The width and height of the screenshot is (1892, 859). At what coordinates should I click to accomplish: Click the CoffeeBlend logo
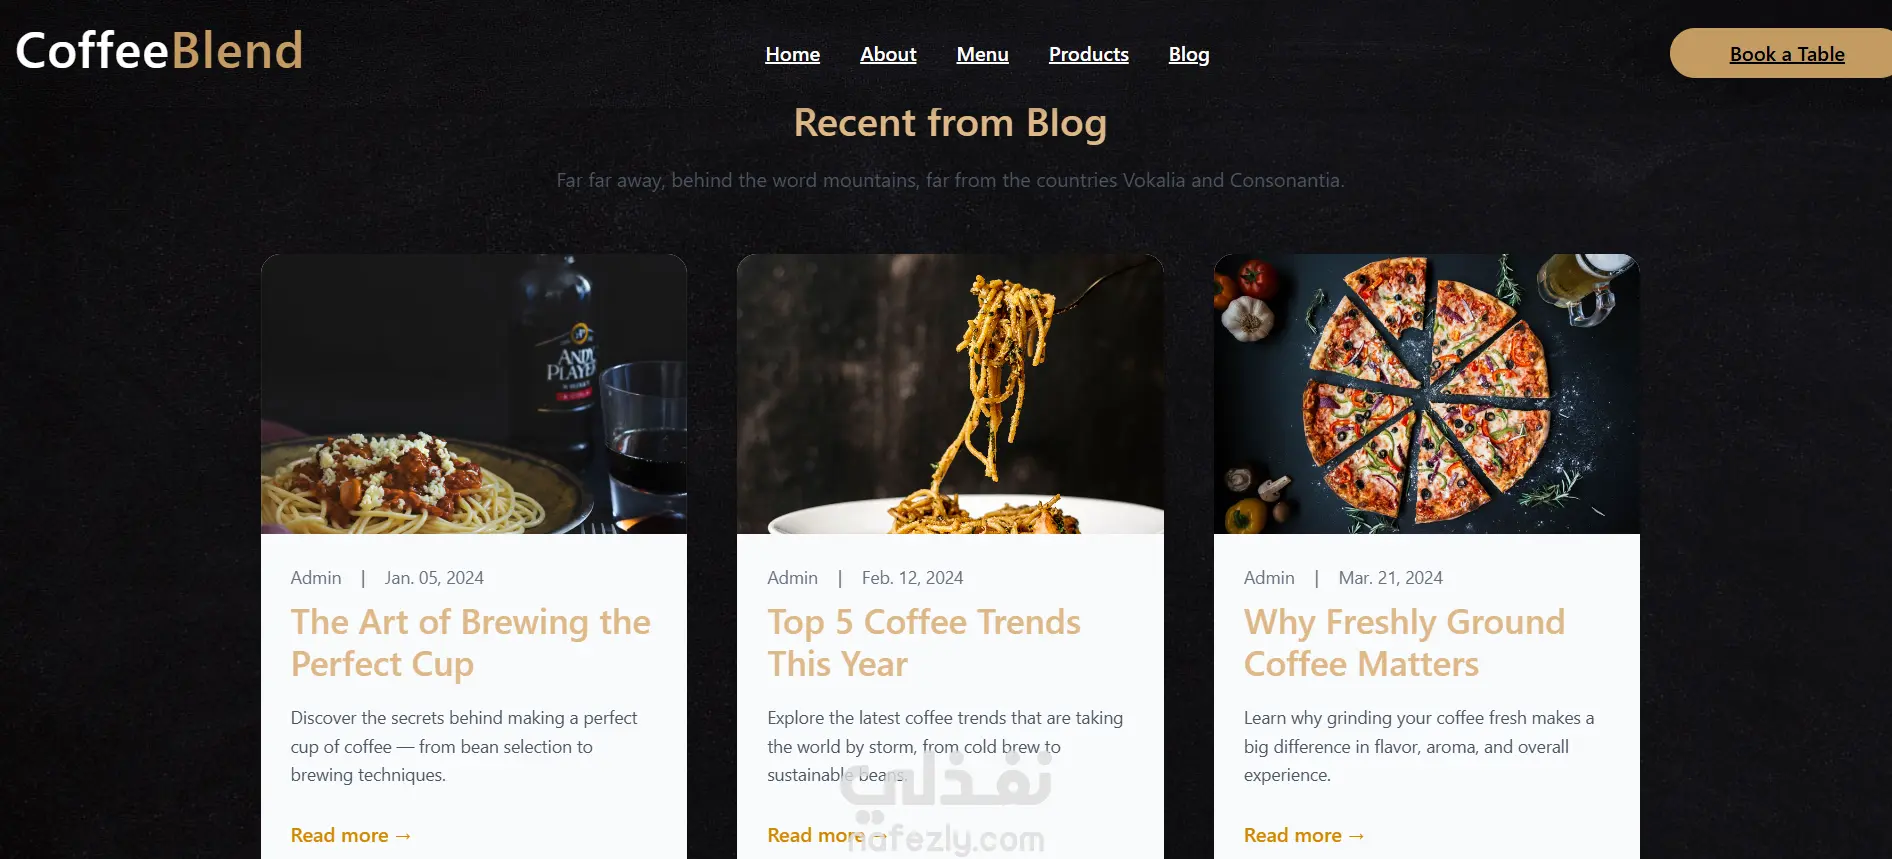click(x=159, y=50)
